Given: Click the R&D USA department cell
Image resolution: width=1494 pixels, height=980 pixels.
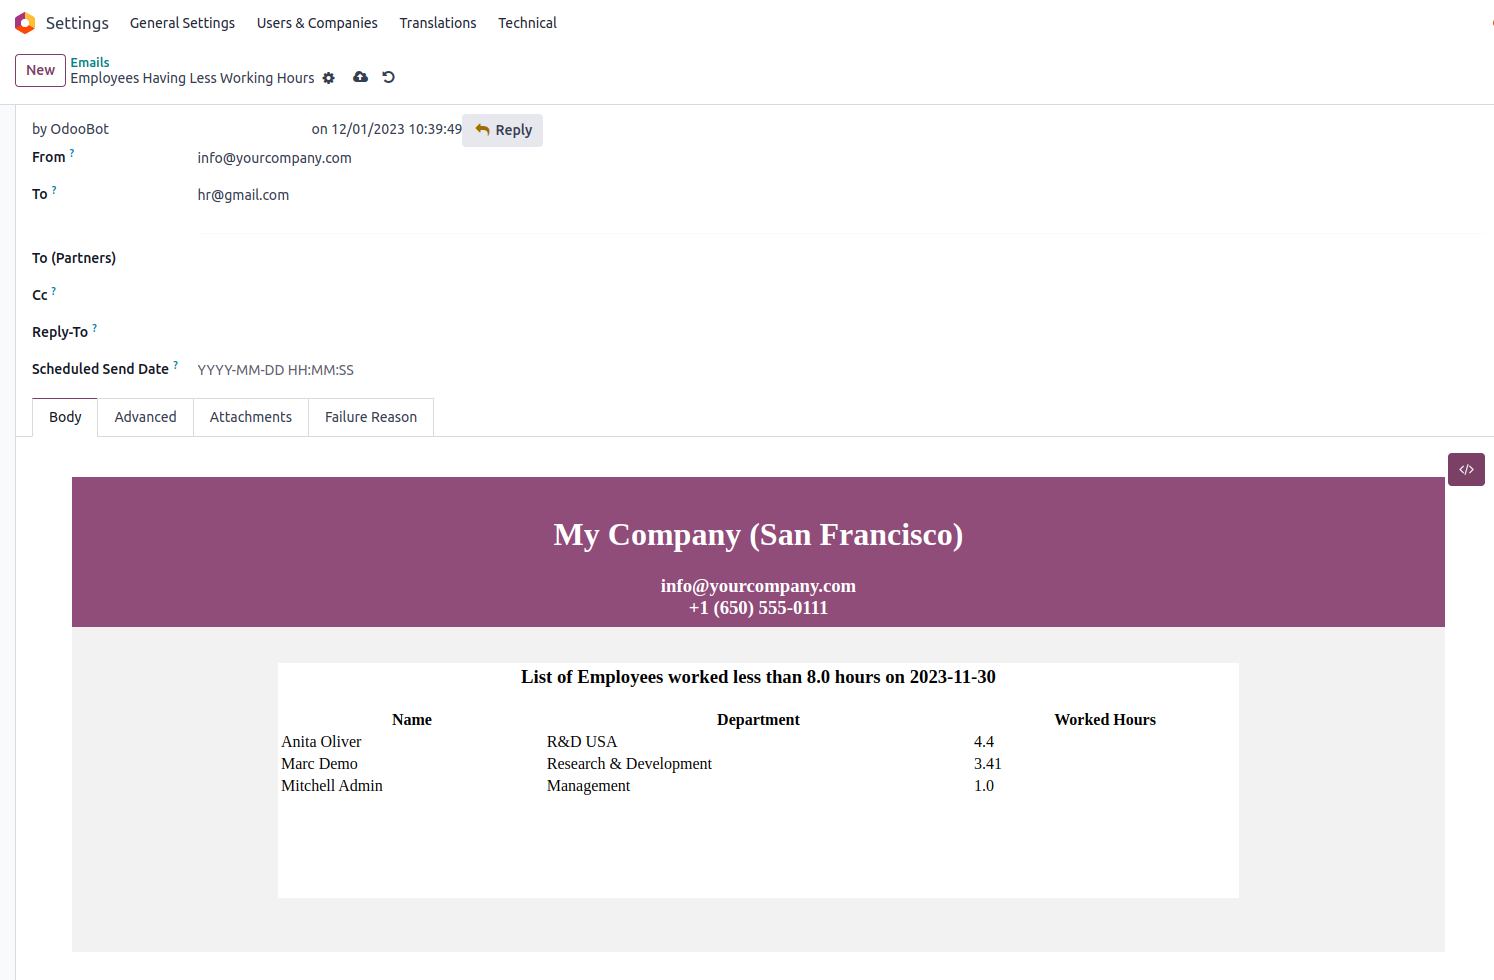Looking at the screenshot, I should pyautogui.click(x=582, y=742).
